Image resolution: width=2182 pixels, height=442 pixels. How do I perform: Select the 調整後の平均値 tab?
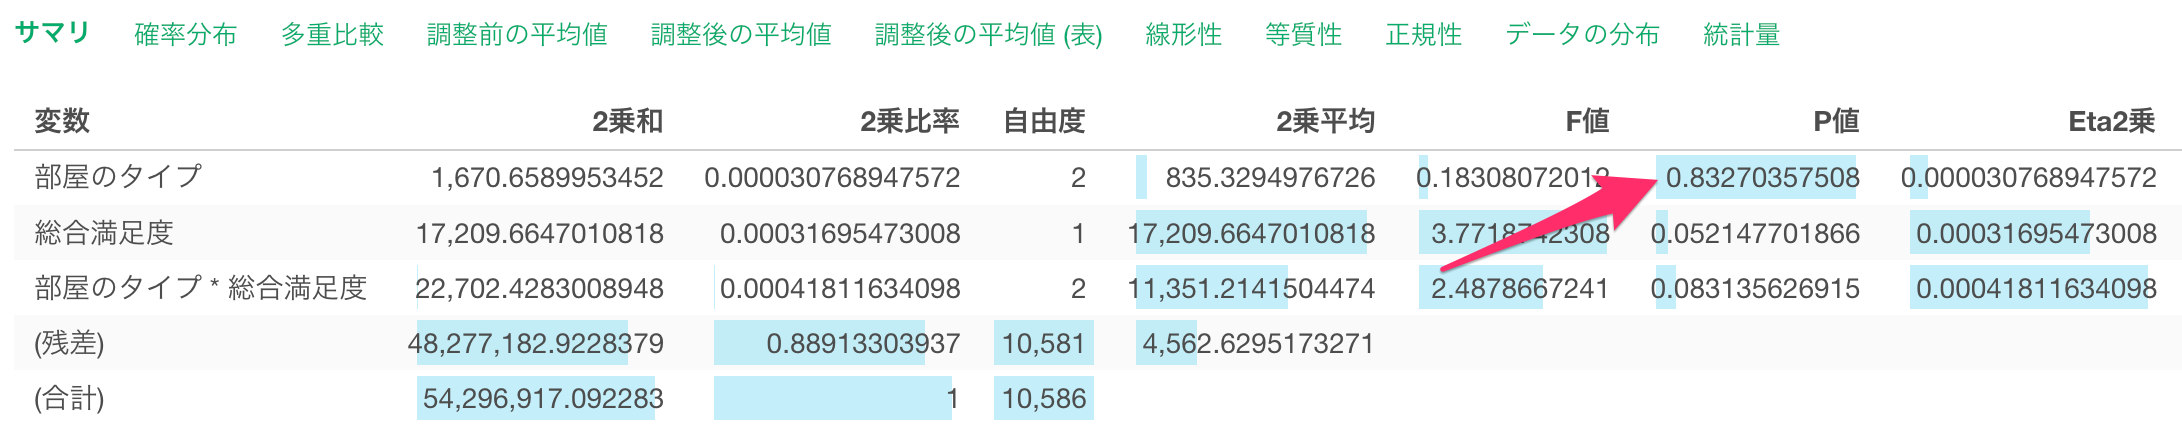pos(741,35)
